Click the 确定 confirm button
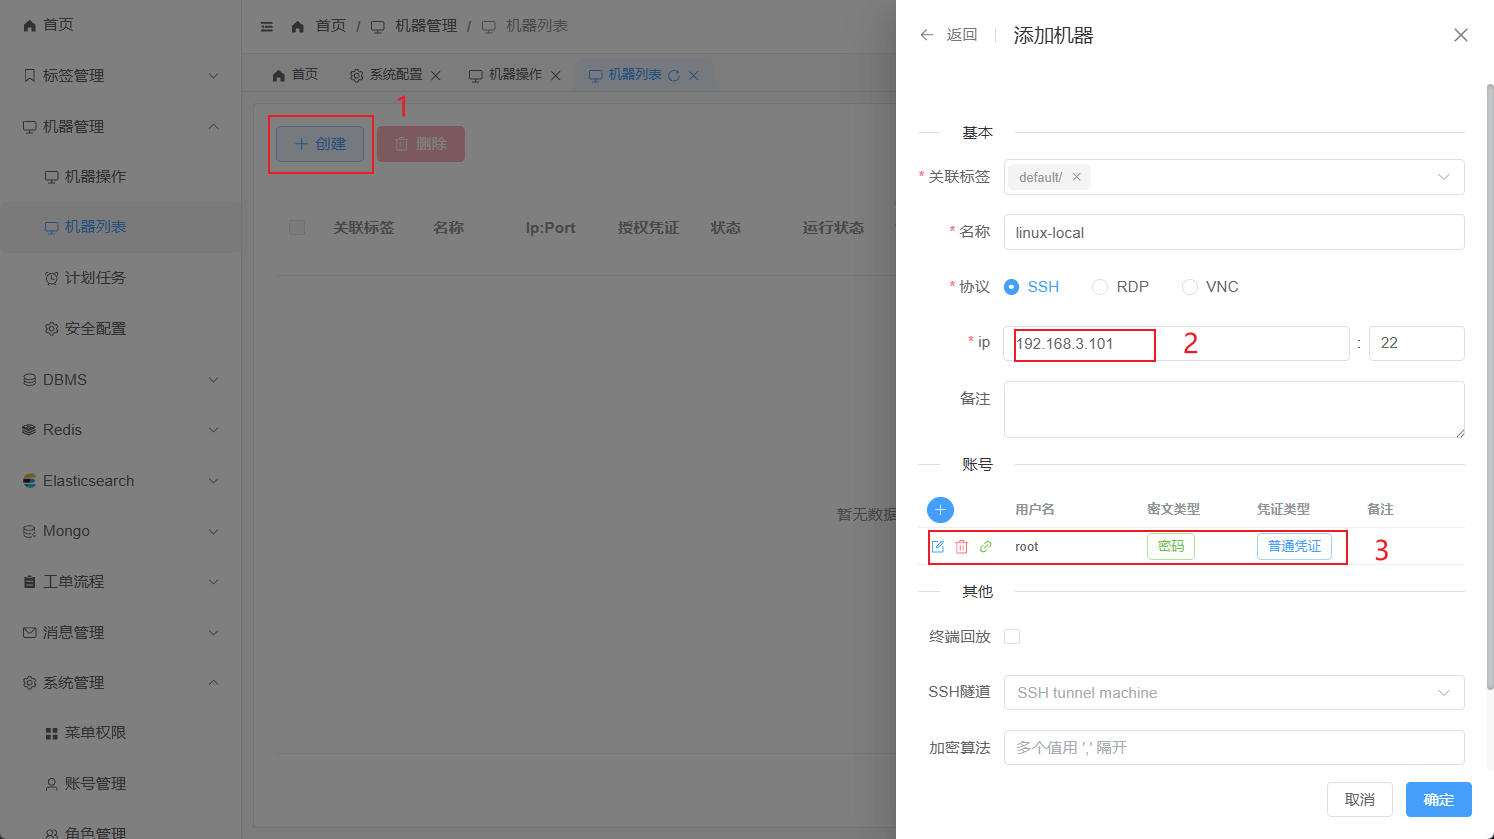Screen dimensions: 1494x839 1438,800
